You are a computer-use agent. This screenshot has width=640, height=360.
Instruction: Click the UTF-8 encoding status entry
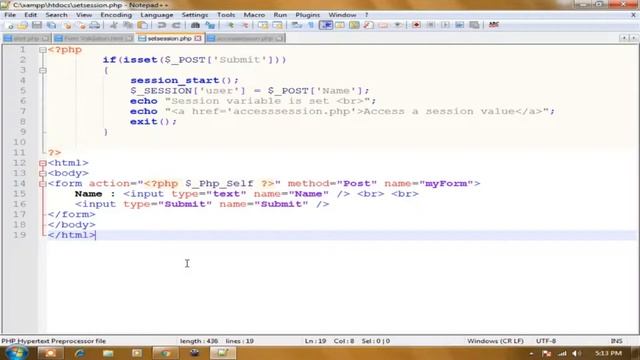point(546,341)
